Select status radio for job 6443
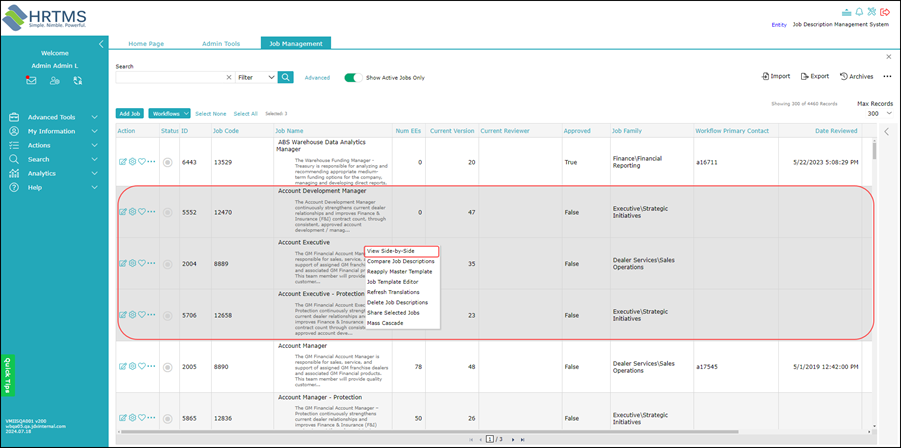This screenshot has width=901, height=448. point(168,163)
